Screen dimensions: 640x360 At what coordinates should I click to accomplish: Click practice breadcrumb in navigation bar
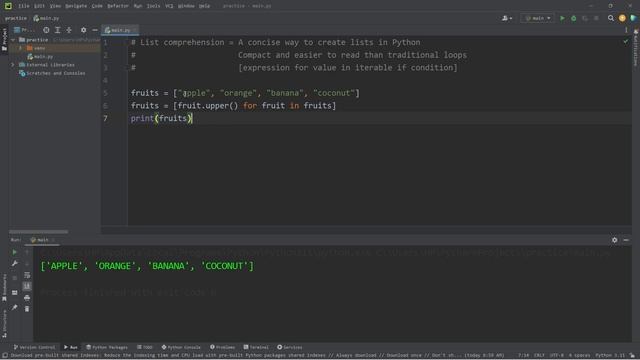click(x=16, y=18)
